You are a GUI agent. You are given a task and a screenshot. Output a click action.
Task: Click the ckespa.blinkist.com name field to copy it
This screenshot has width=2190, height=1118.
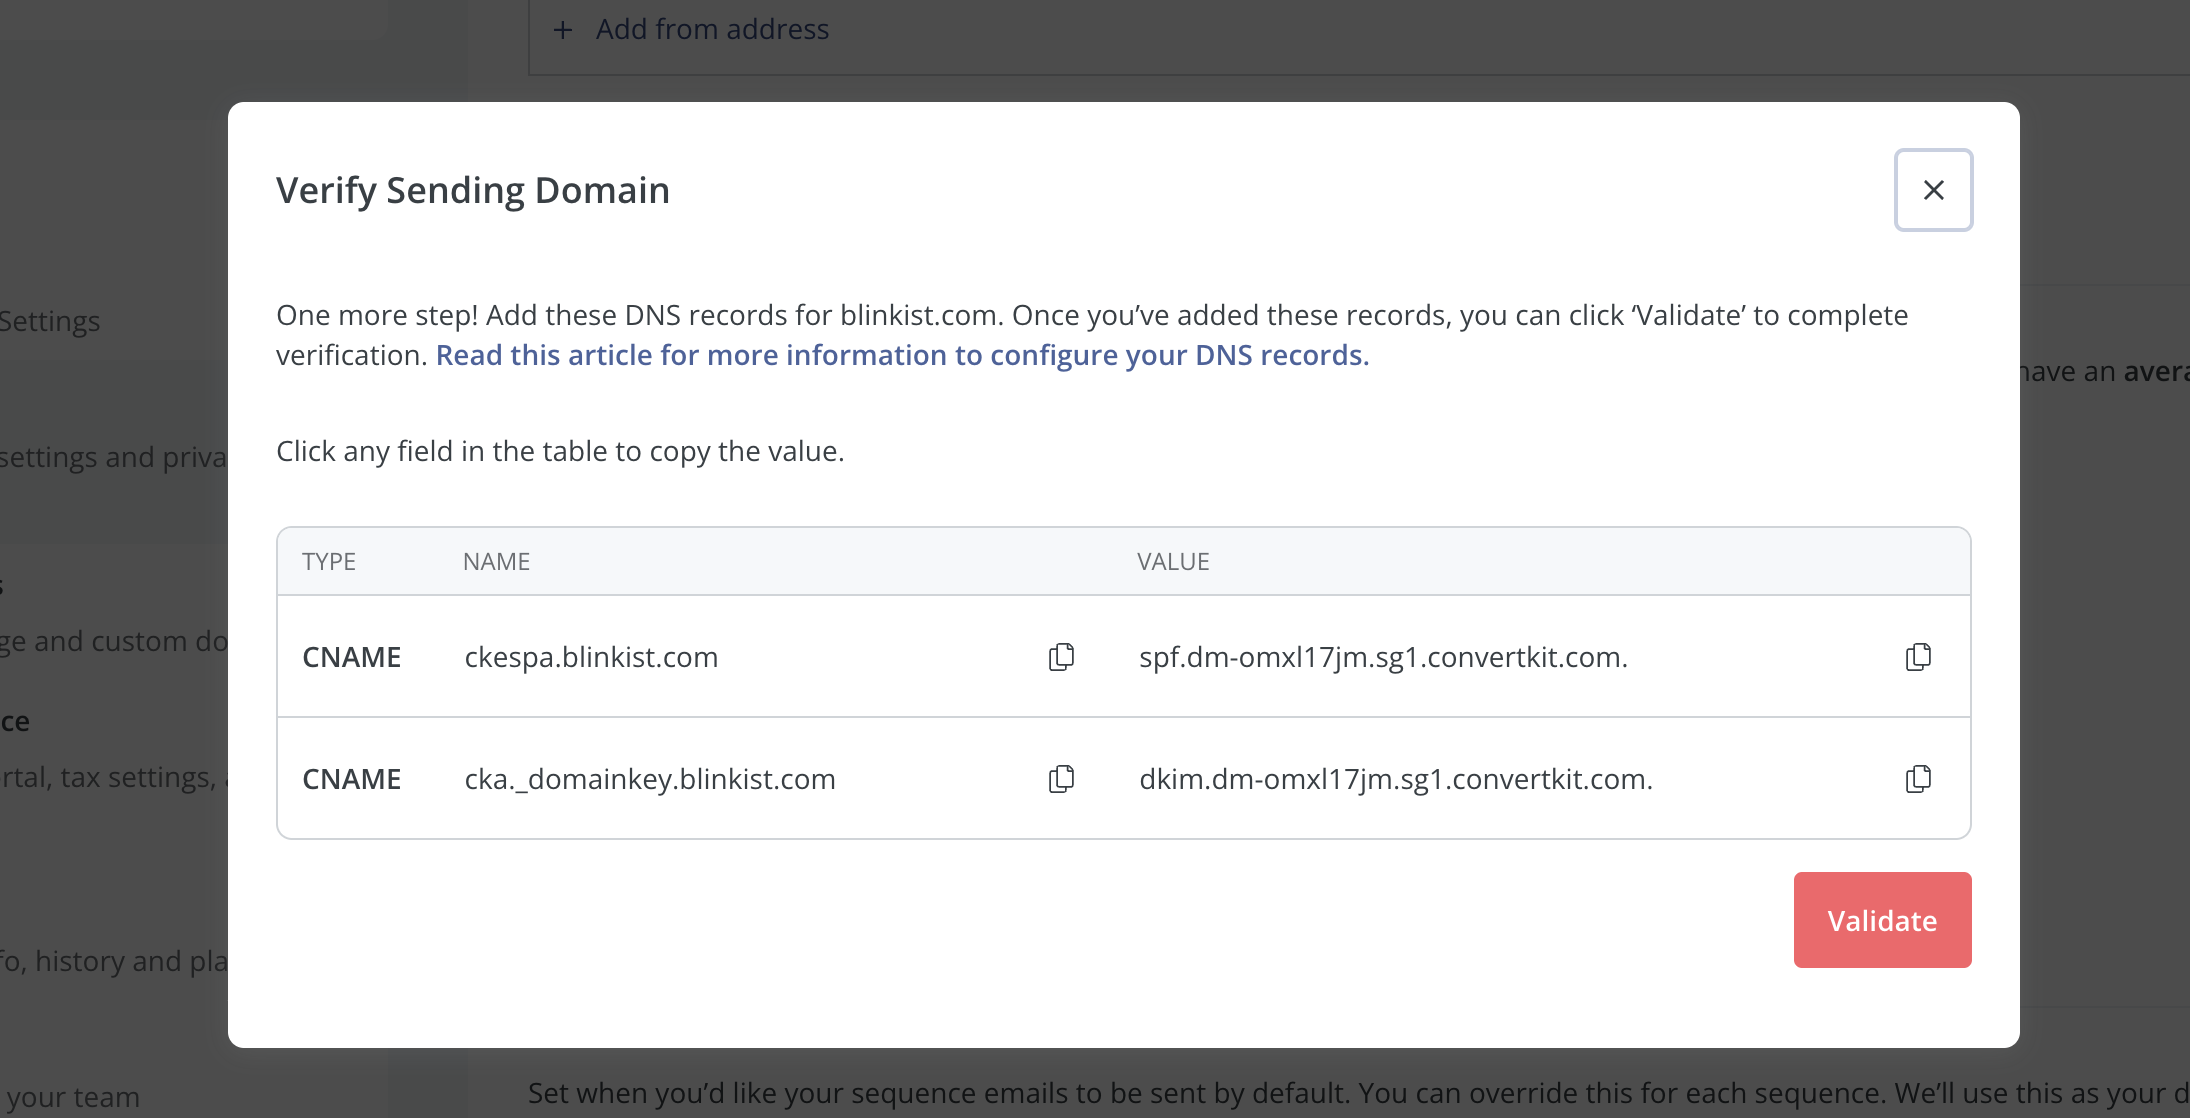click(591, 657)
